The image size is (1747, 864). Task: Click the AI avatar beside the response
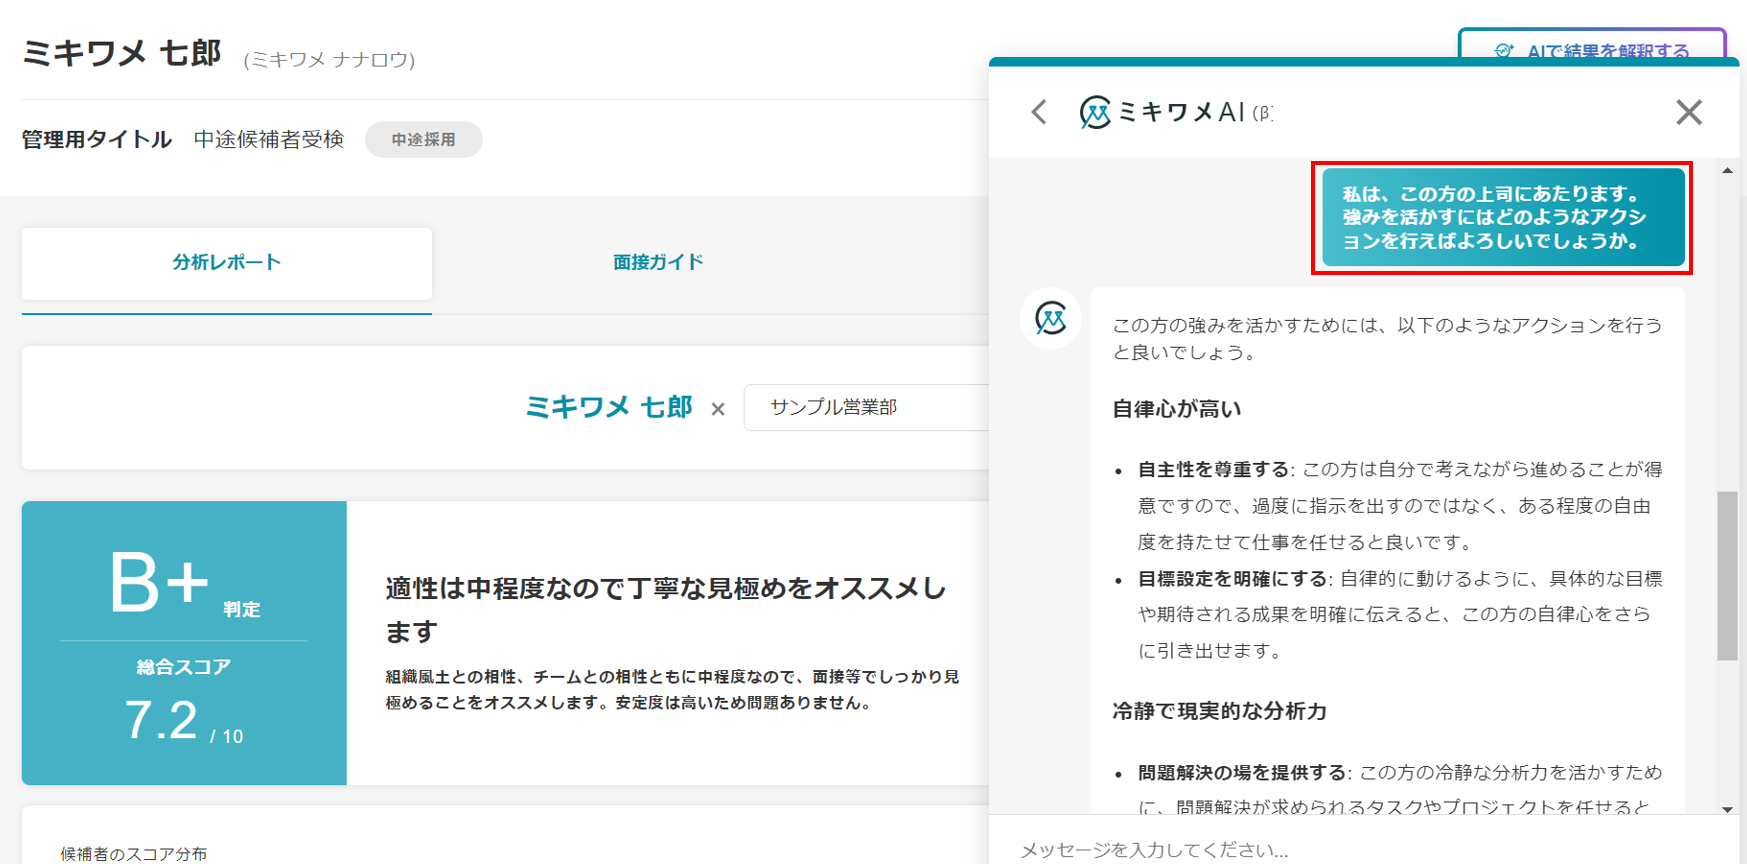pyautogui.click(x=1050, y=319)
